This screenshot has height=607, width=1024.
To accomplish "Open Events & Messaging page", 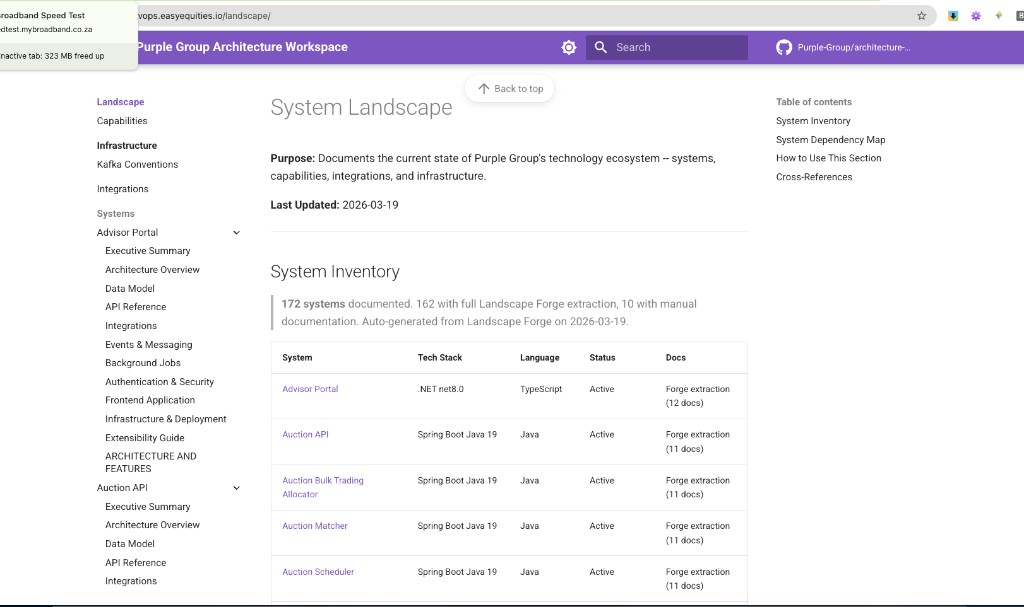I will tap(149, 345).
